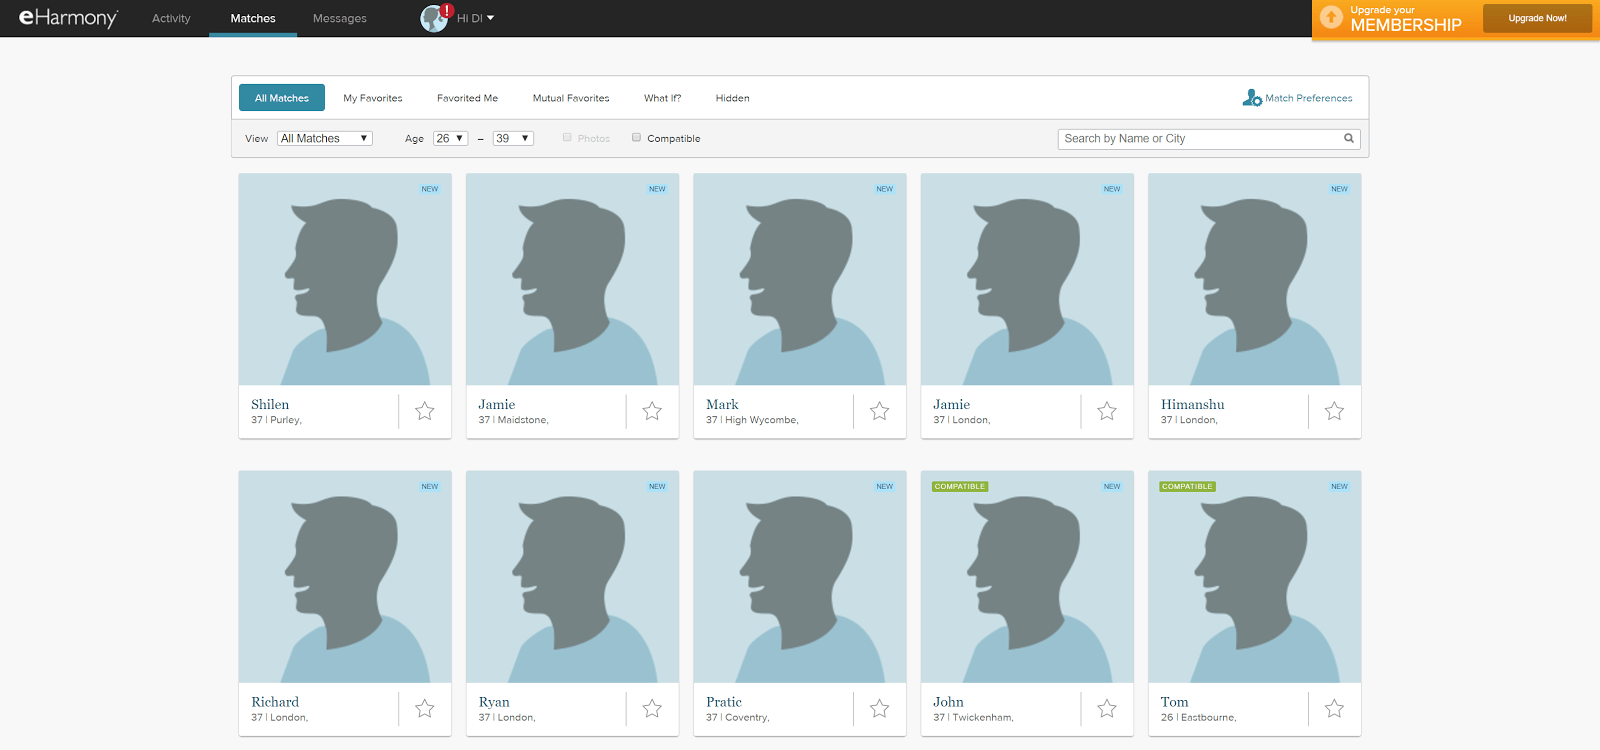Switch to the My Favorites tab
The height and width of the screenshot is (750, 1600).
click(x=373, y=98)
